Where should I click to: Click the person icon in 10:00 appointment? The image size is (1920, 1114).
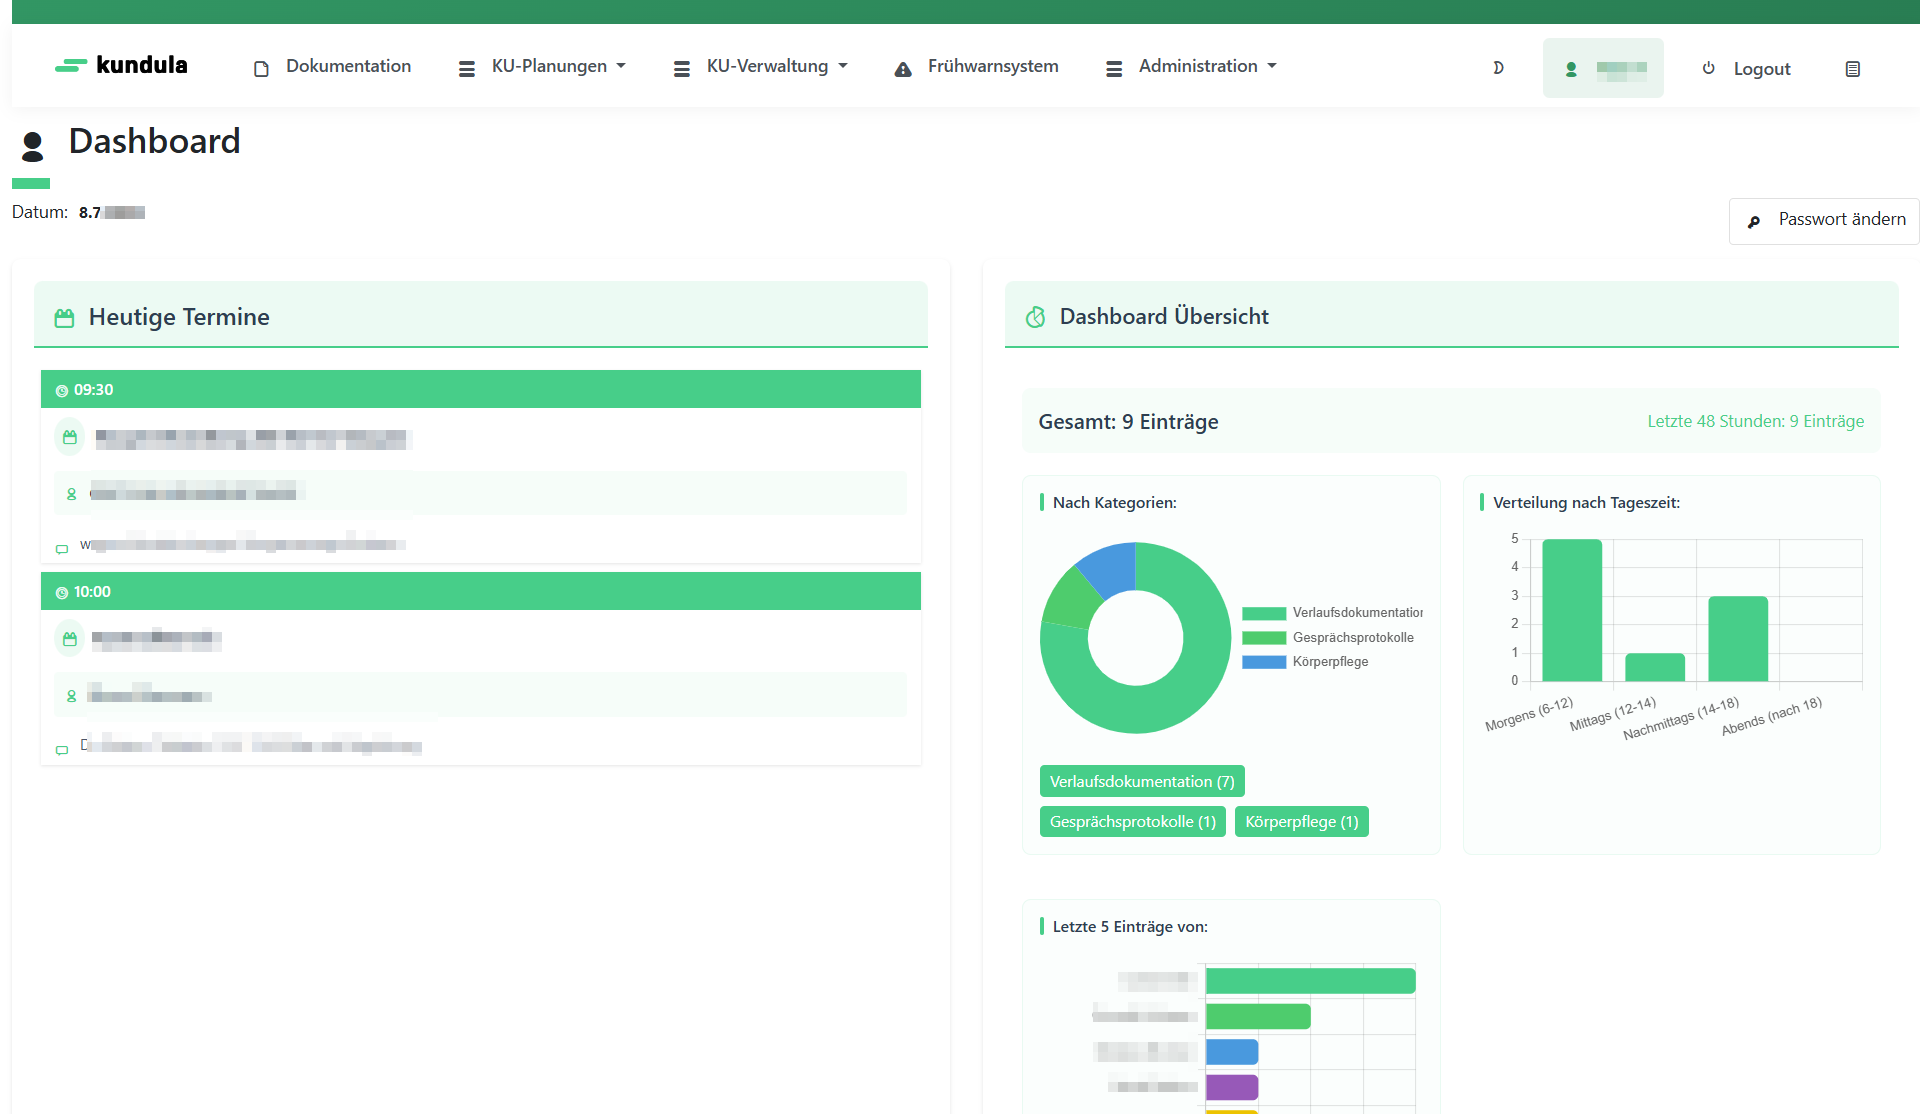tap(71, 696)
